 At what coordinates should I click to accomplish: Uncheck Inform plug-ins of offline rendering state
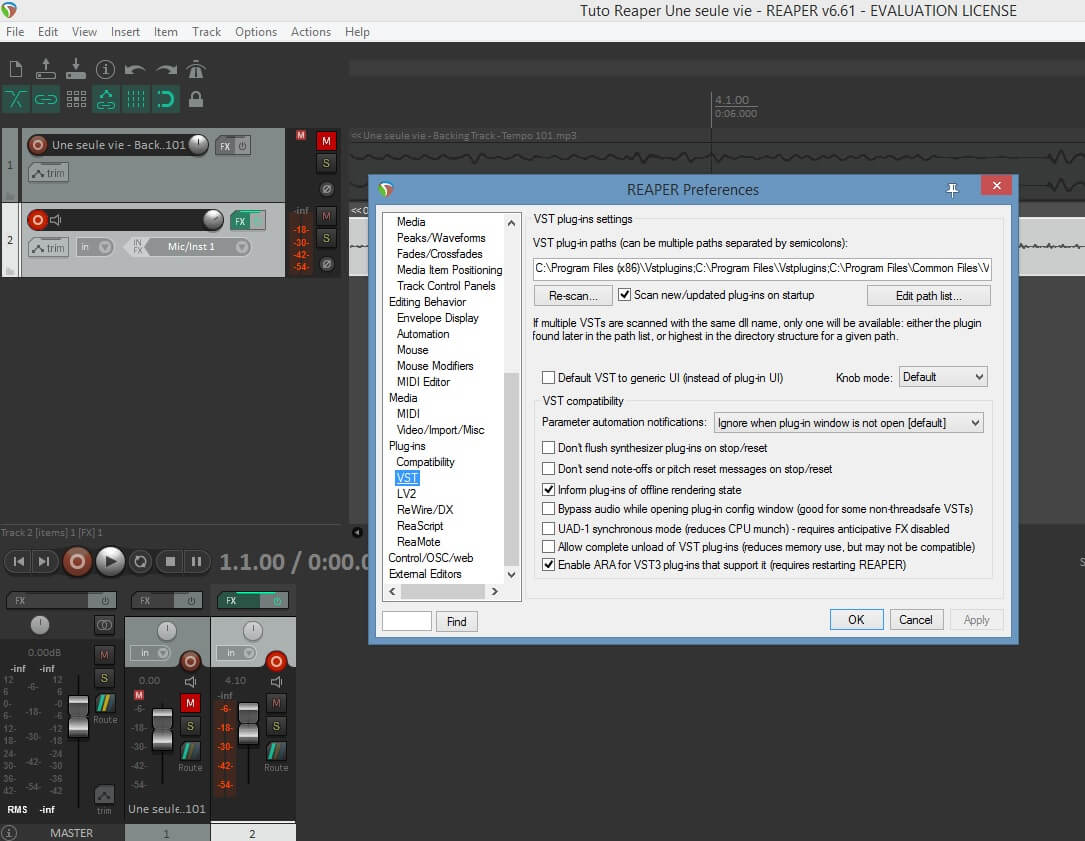click(548, 489)
